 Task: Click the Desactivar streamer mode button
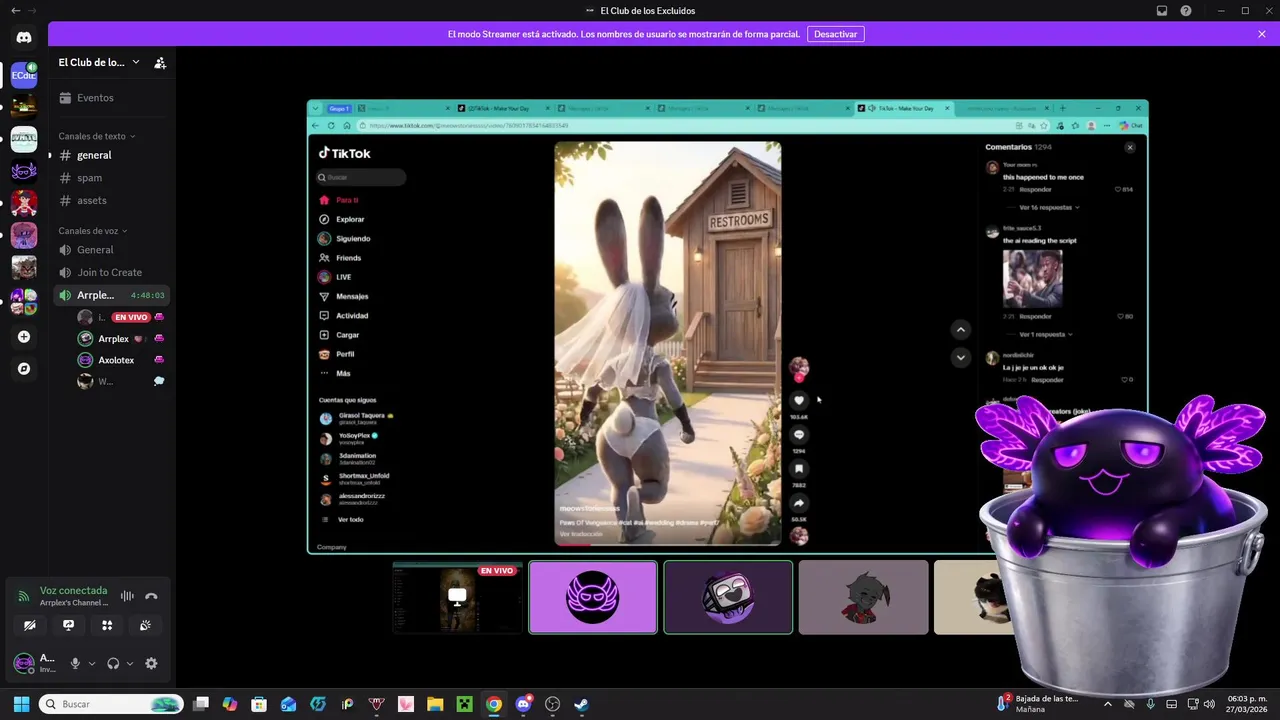[835, 34]
